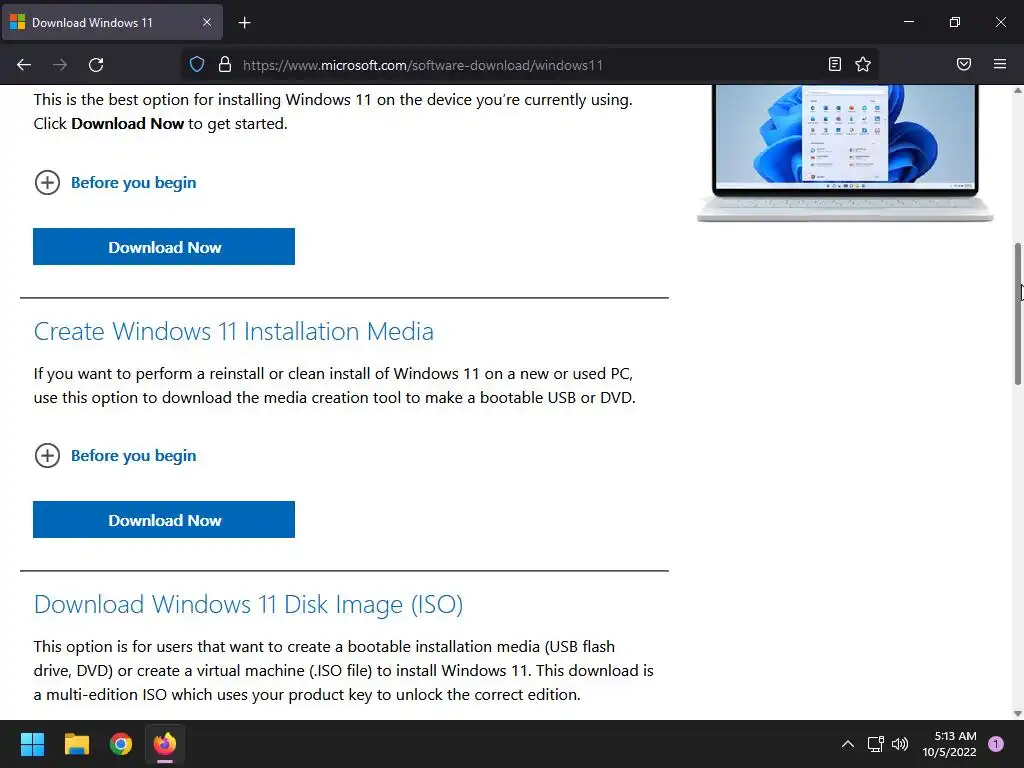Open a new tab with the plus button
This screenshot has height=768, width=1024.
click(244, 23)
